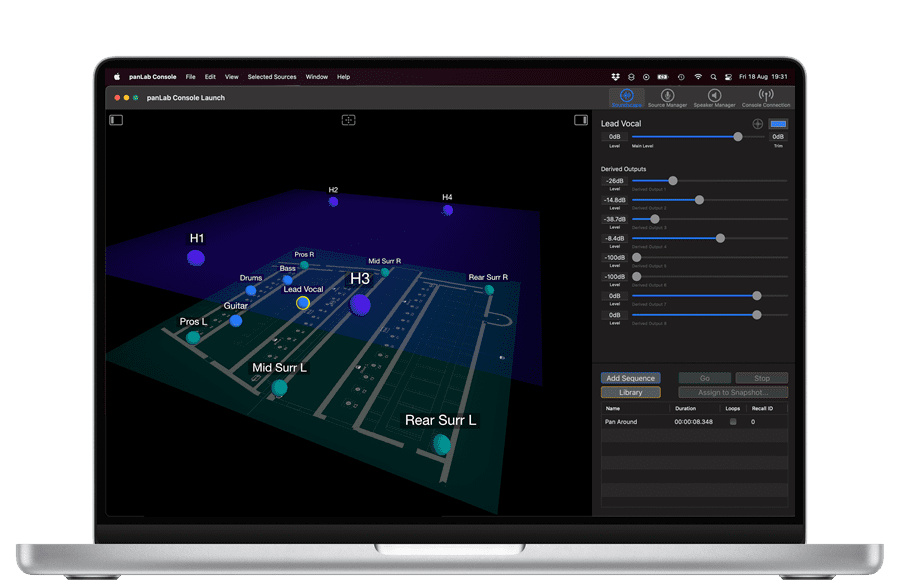Click the Library button

[x=630, y=392]
